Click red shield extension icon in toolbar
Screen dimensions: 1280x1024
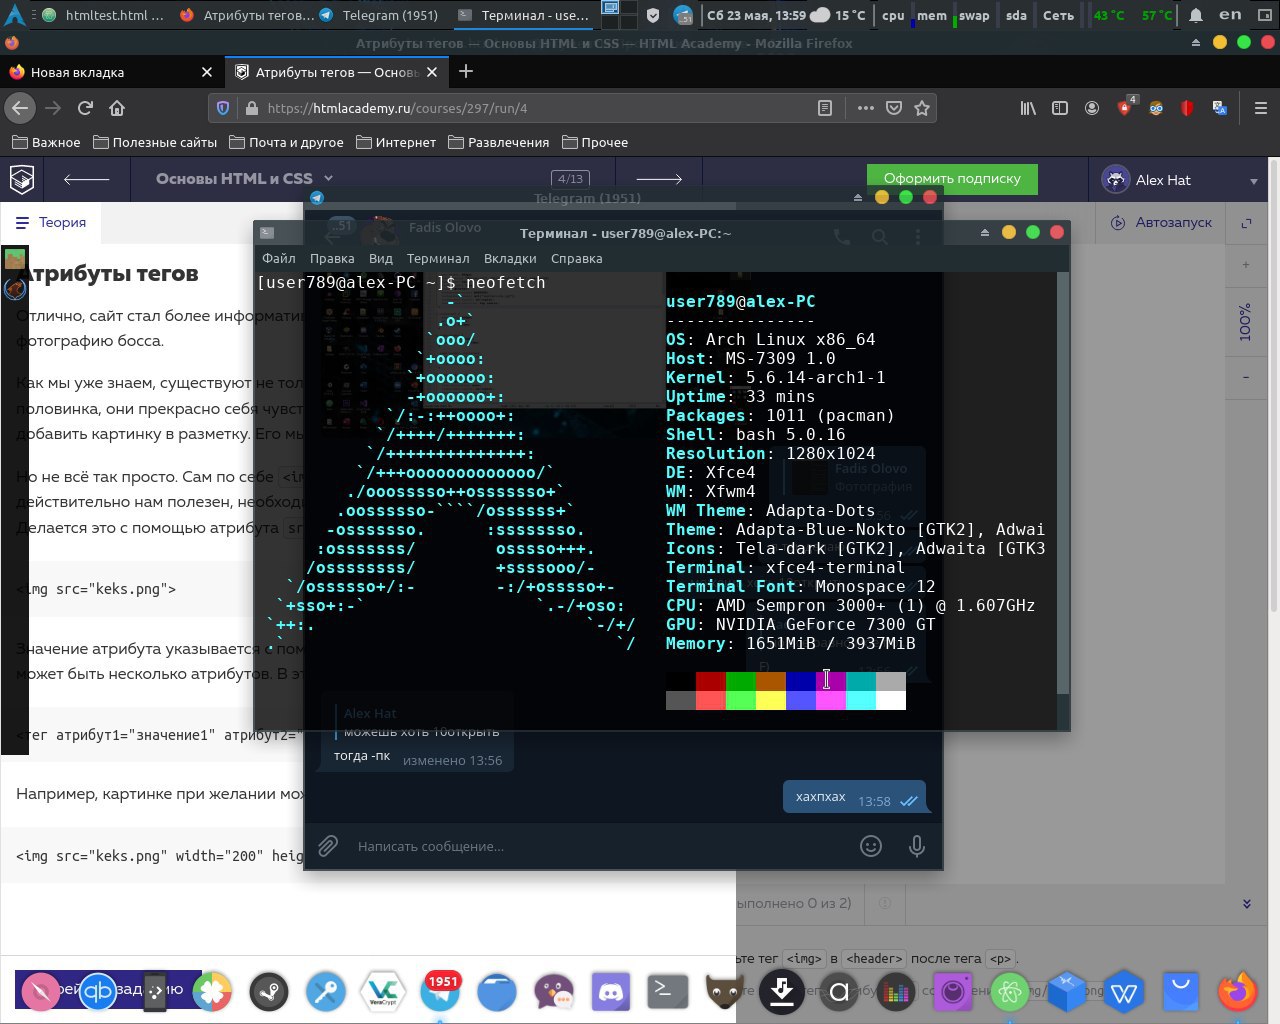(1187, 108)
